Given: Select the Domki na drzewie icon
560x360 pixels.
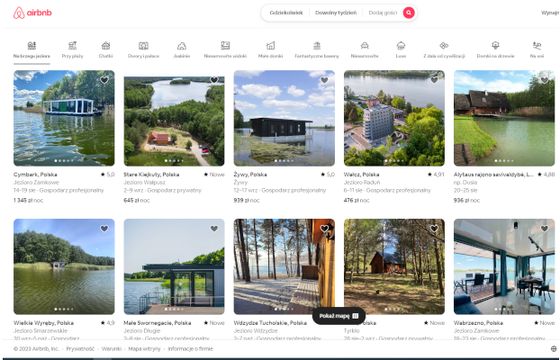Looking at the screenshot, I should tap(495, 45).
